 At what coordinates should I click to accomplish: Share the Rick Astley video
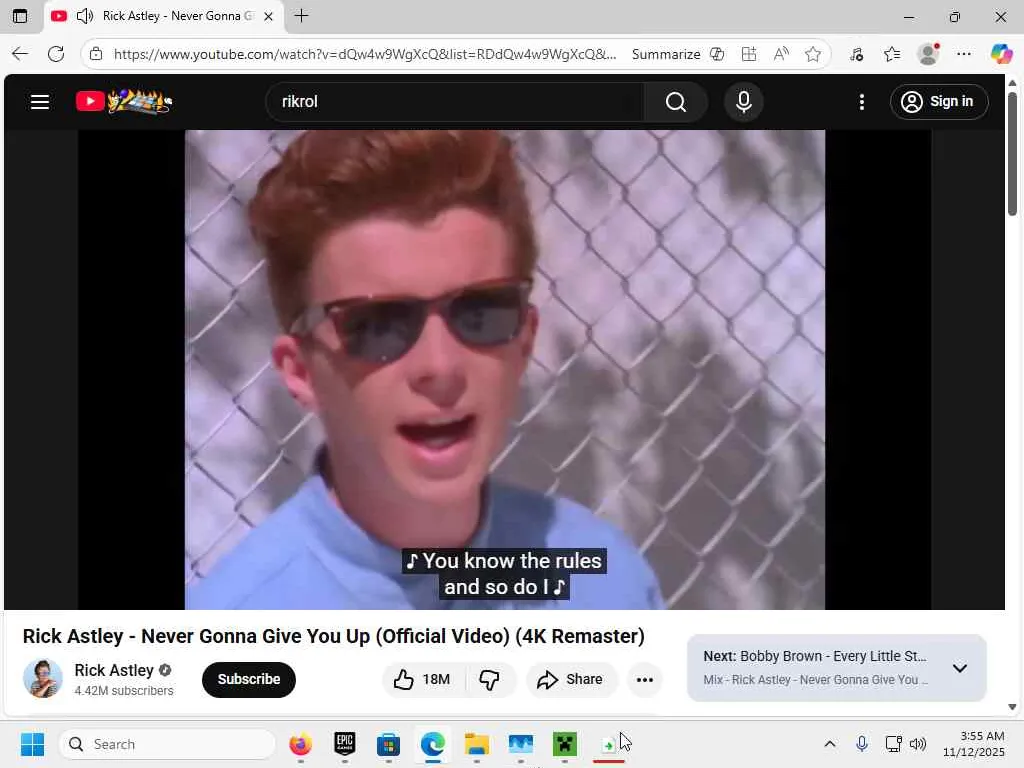pyautogui.click(x=569, y=679)
